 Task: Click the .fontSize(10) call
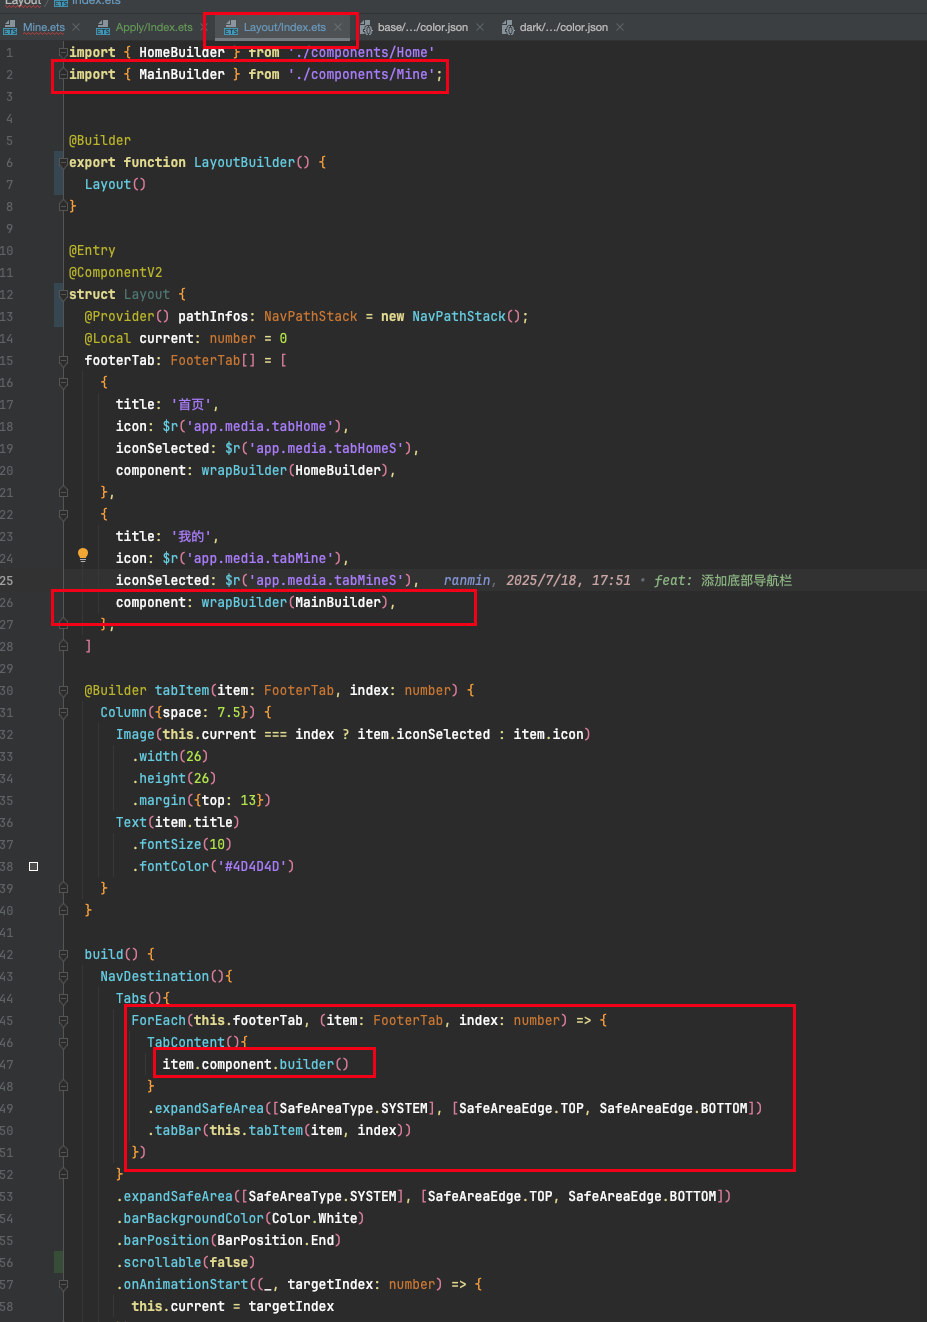(x=182, y=844)
